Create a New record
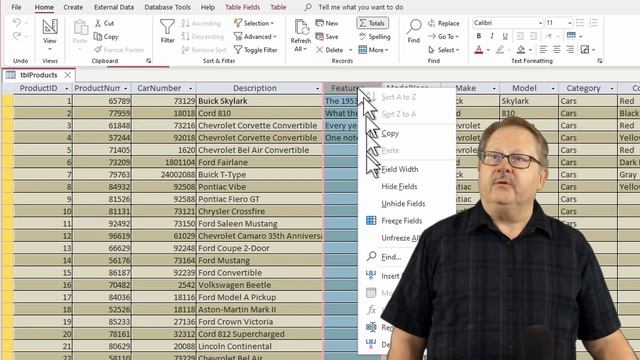Screen dimensions: 640x360 coord(327,23)
